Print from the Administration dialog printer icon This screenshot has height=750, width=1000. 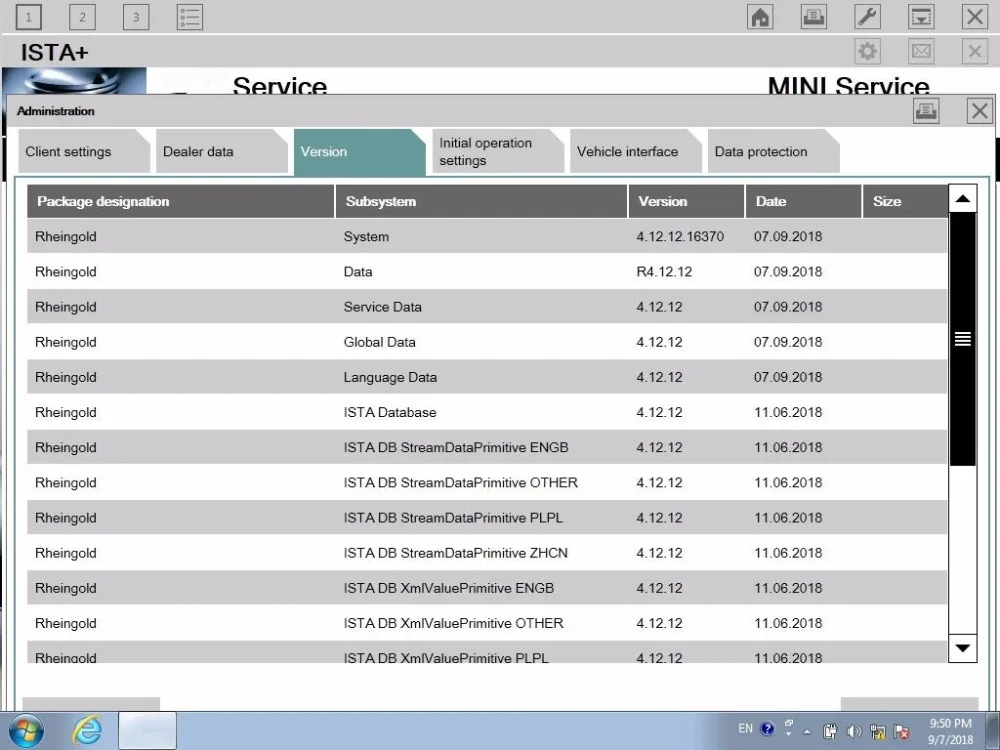click(x=926, y=111)
